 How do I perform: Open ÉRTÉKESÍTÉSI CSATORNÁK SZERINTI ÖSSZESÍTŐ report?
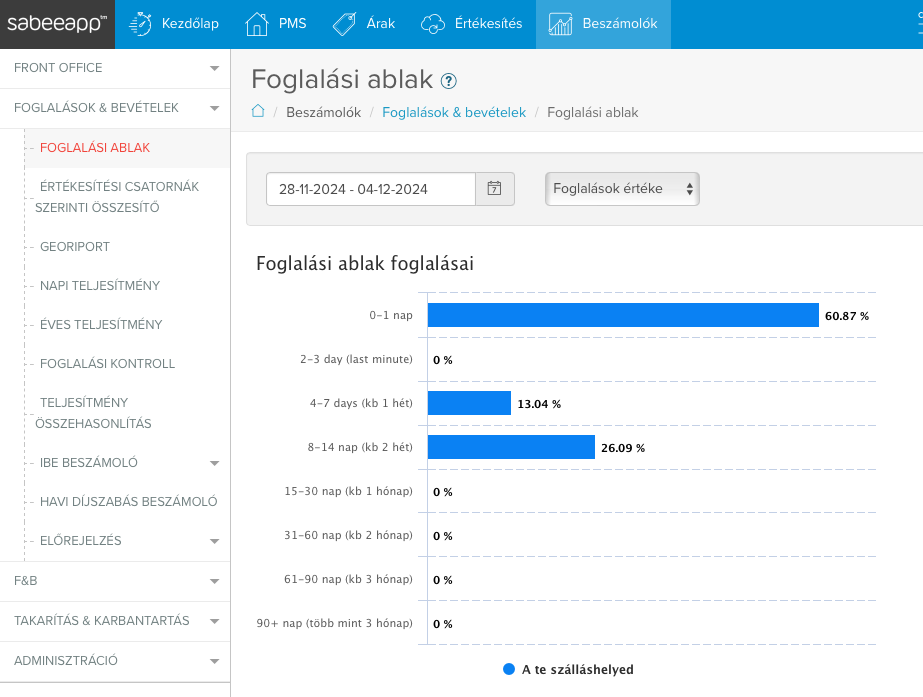click(x=117, y=197)
